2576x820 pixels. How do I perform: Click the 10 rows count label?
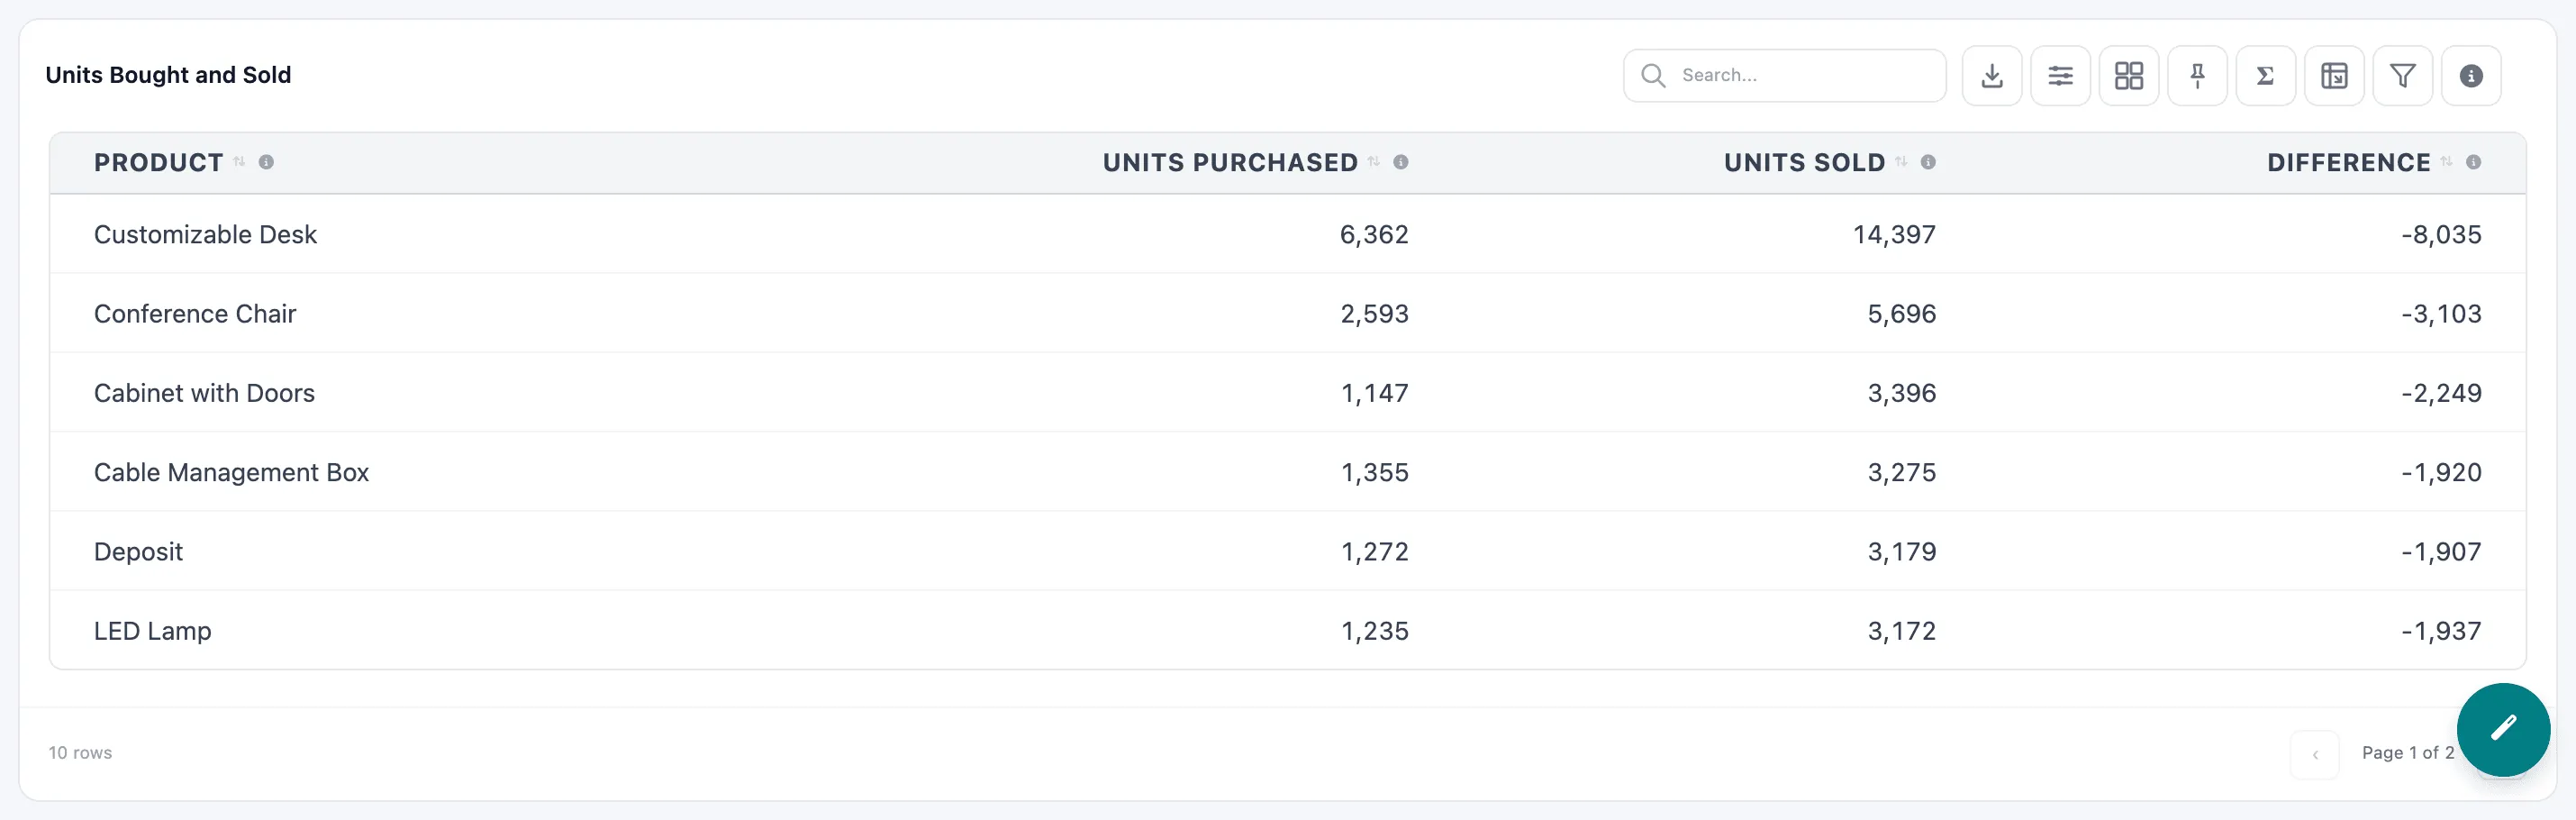(80, 753)
